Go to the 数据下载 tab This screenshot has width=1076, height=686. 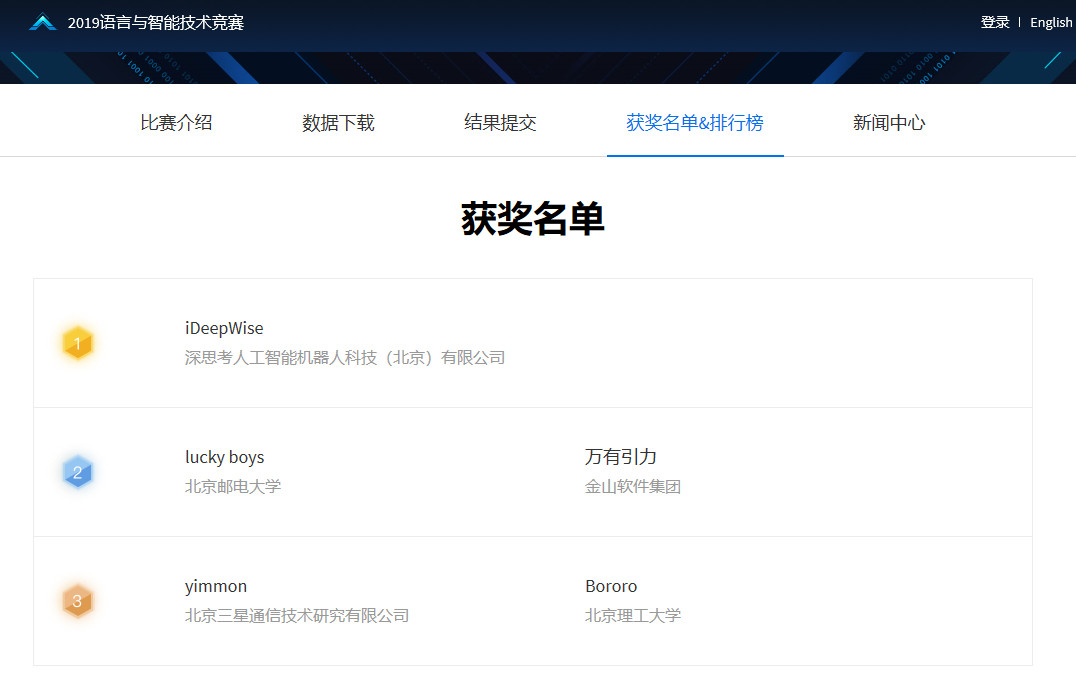[x=338, y=123]
